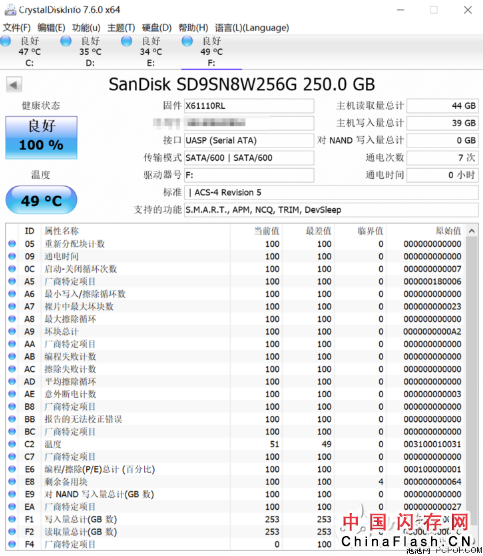Click status dot for attribute AA row
Image resolution: width=483 pixels, height=556 pixels.
12,344
